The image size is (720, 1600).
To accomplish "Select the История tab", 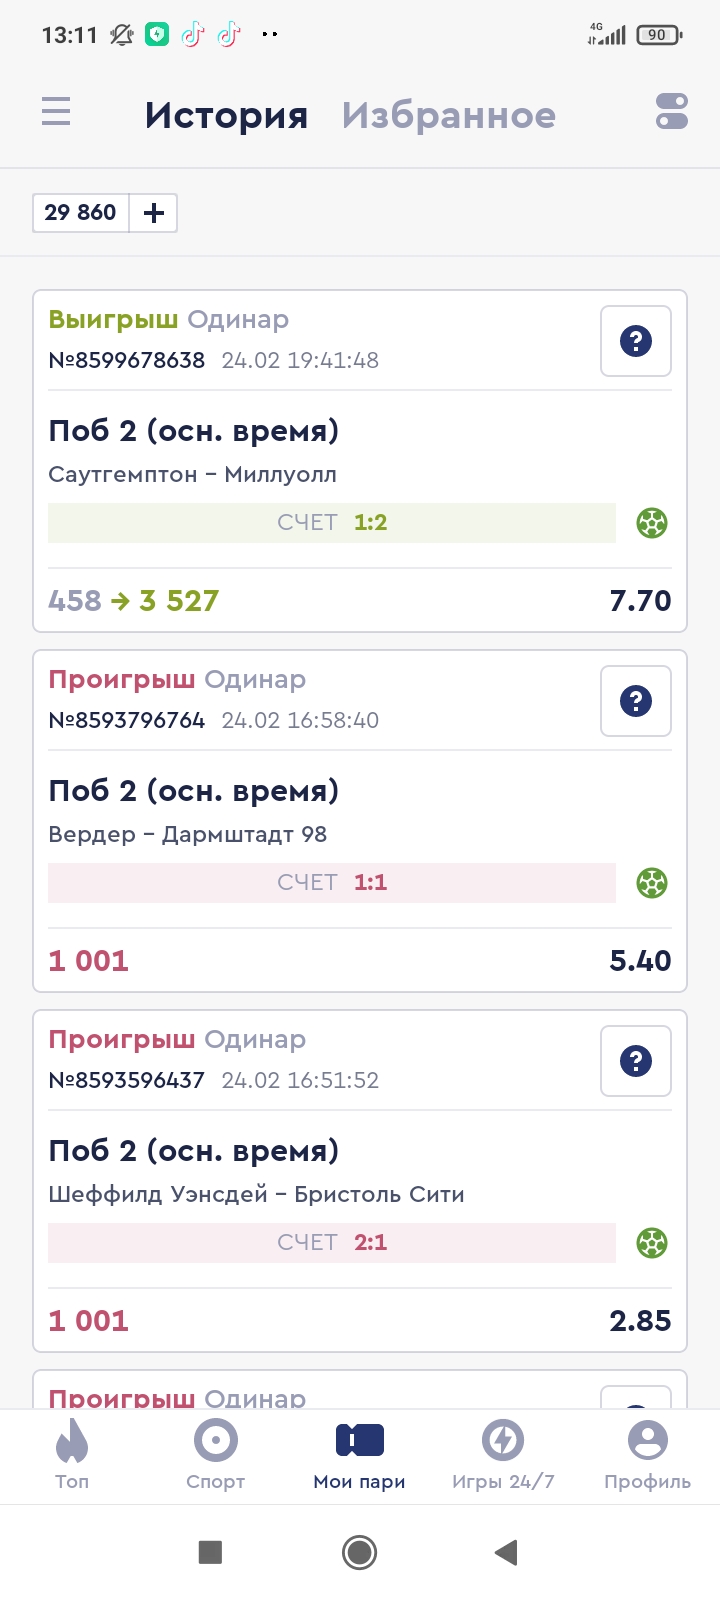I will tap(226, 116).
